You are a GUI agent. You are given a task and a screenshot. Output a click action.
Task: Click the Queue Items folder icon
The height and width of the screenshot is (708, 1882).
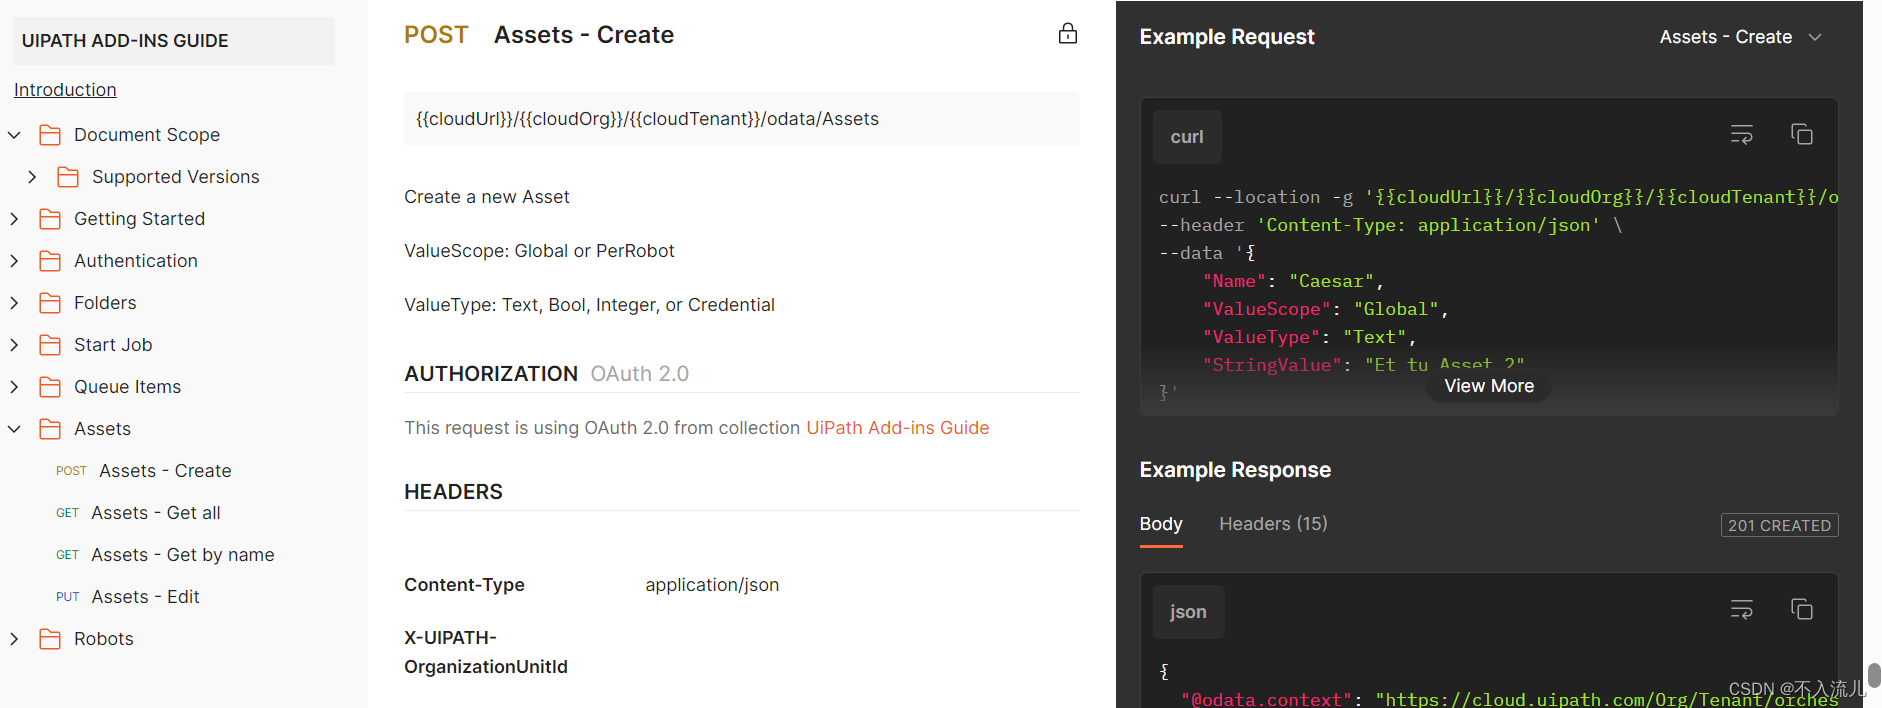(x=50, y=387)
